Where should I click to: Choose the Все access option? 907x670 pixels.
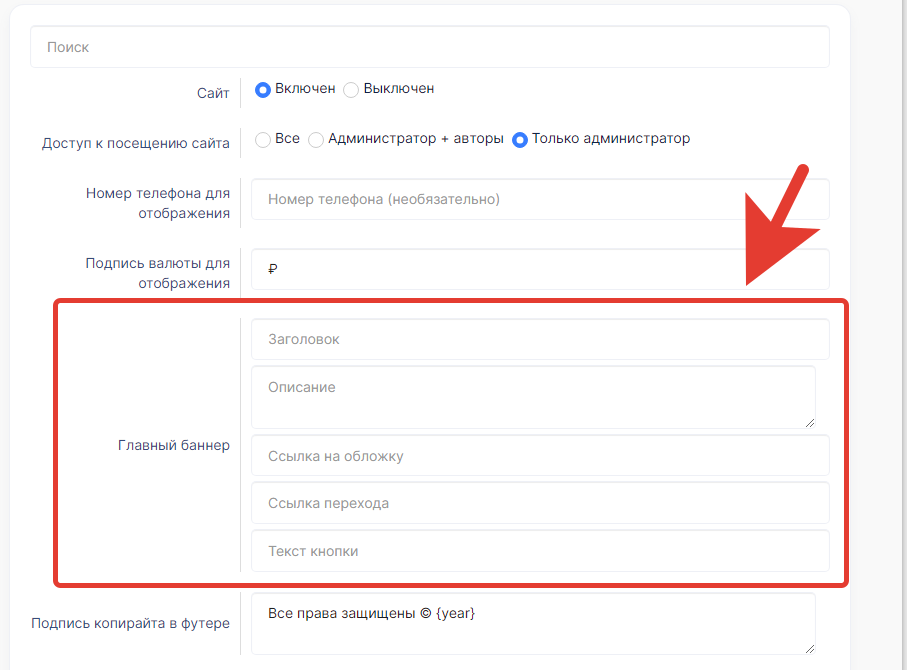click(263, 139)
